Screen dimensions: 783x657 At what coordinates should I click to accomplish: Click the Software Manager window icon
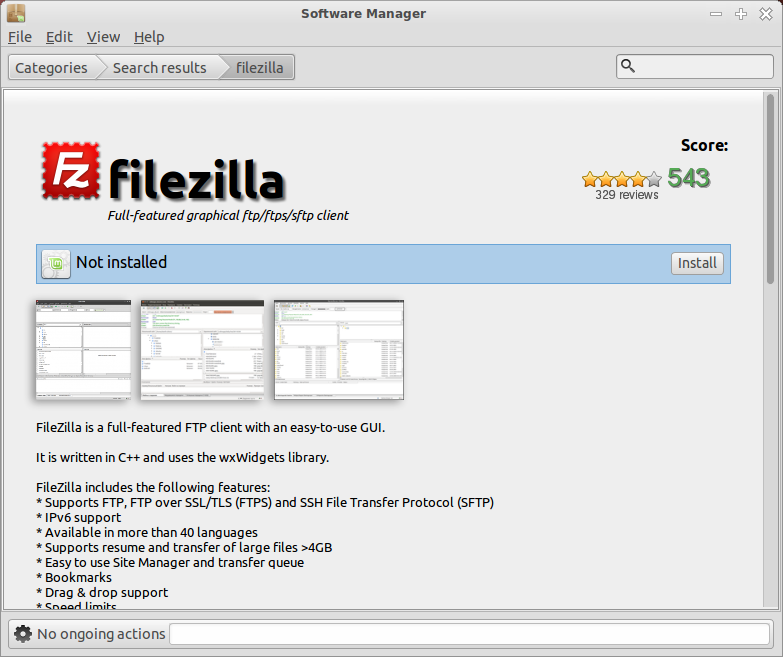[16, 13]
